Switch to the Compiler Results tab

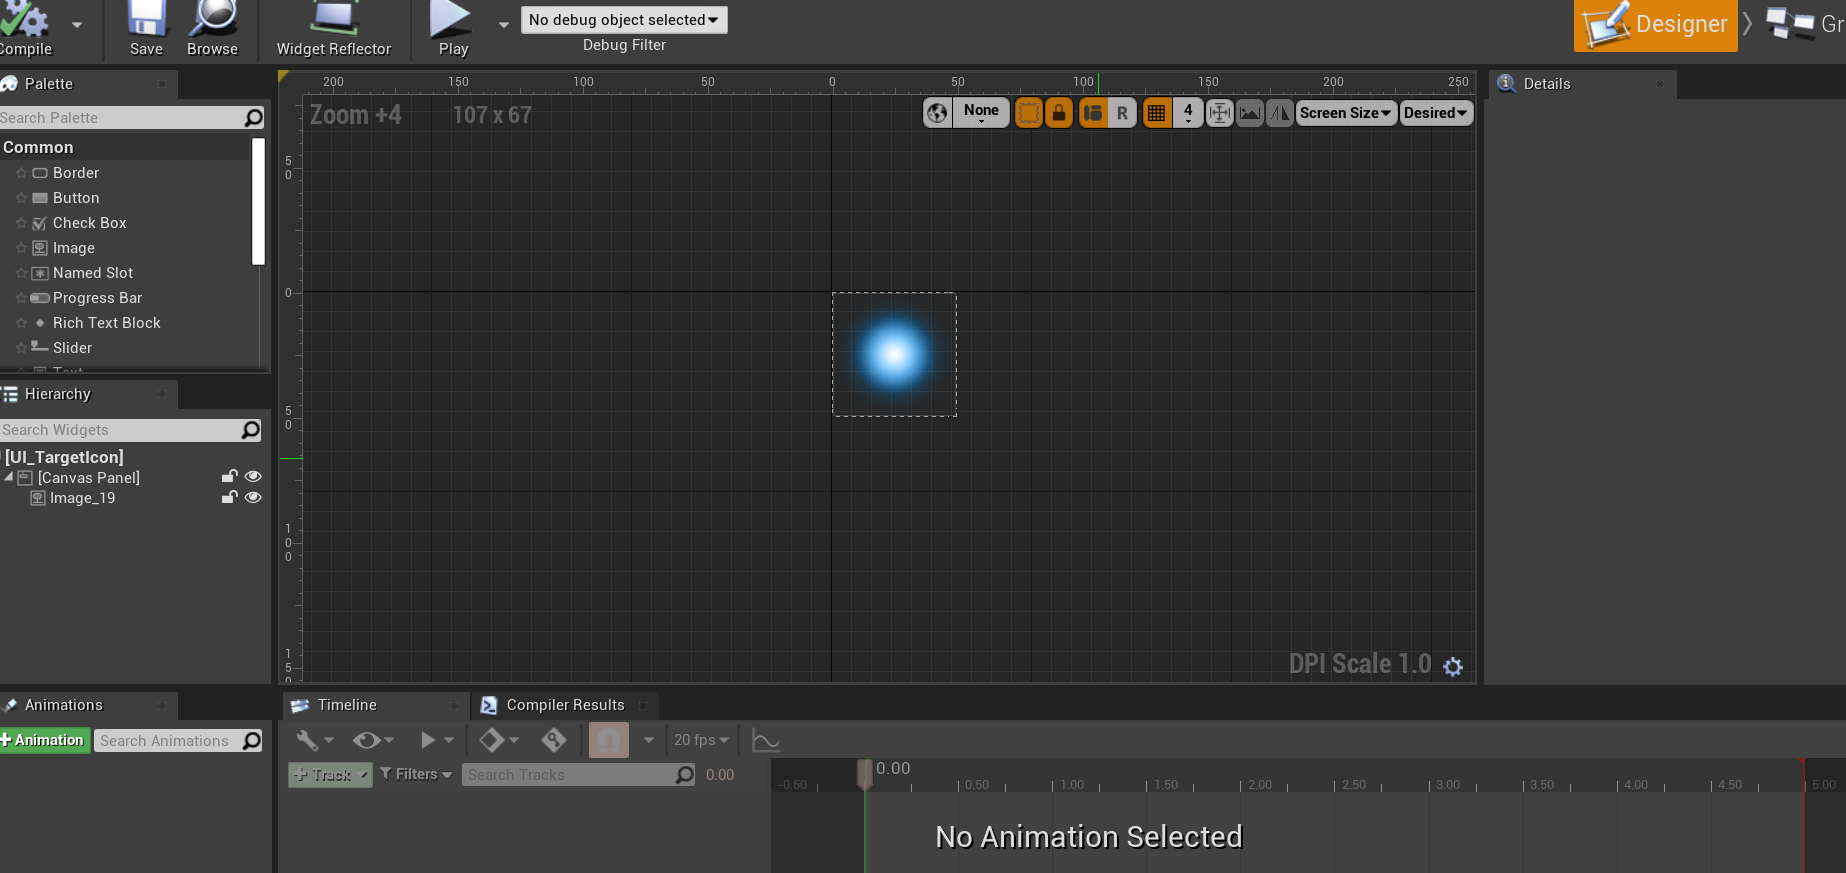point(565,705)
